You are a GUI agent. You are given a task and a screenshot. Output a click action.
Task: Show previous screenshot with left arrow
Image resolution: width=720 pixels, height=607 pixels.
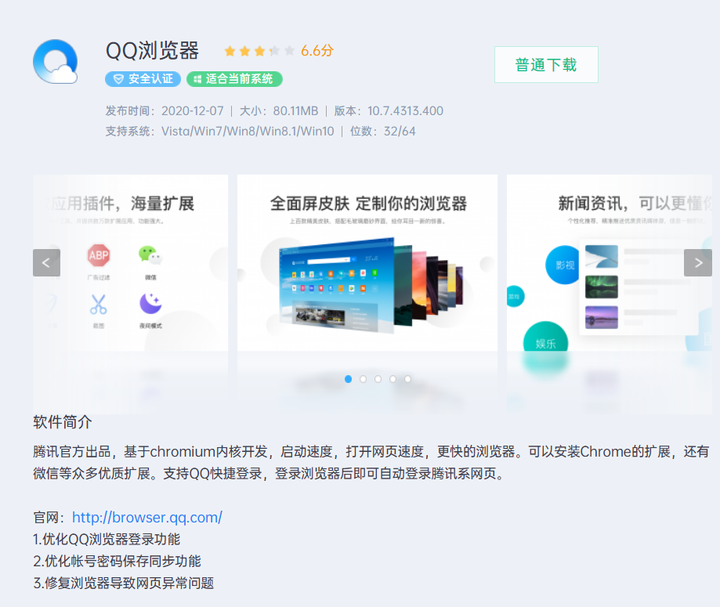46,263
